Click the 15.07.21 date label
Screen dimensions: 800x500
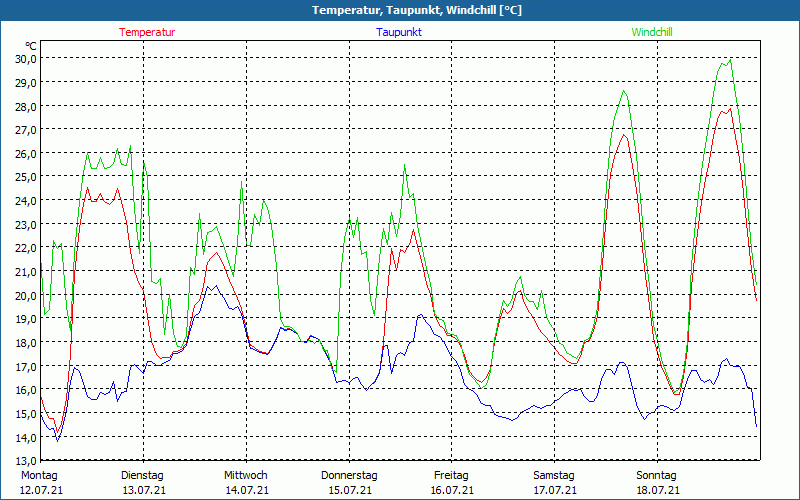coord(350,490)
